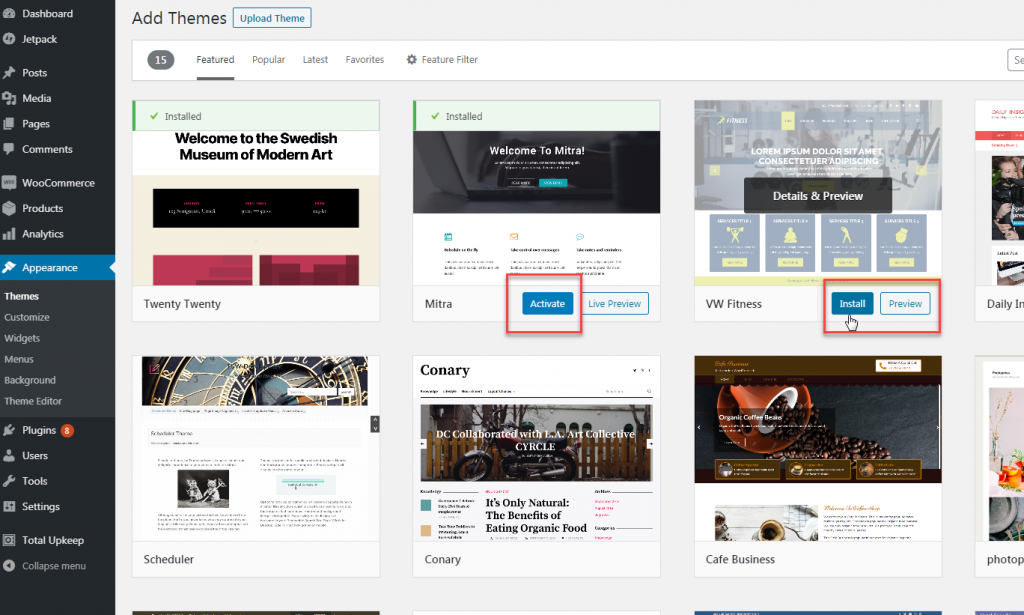1024x615 pixels.
Task: Click the Media library icon
Action: coord(8,98)
